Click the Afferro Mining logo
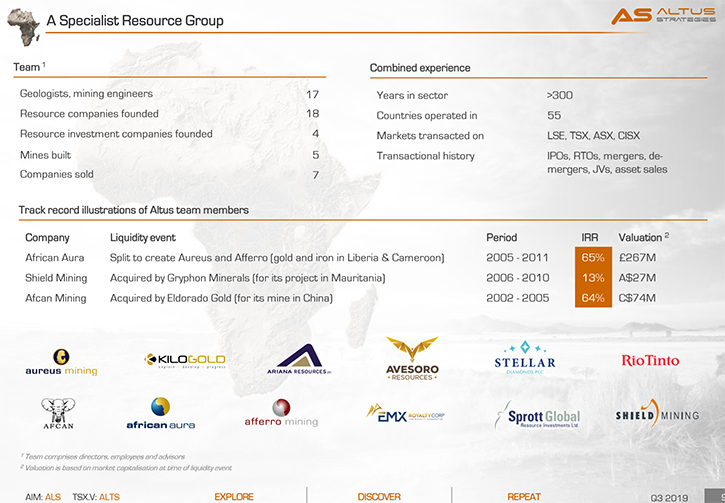 click(281, 413)
